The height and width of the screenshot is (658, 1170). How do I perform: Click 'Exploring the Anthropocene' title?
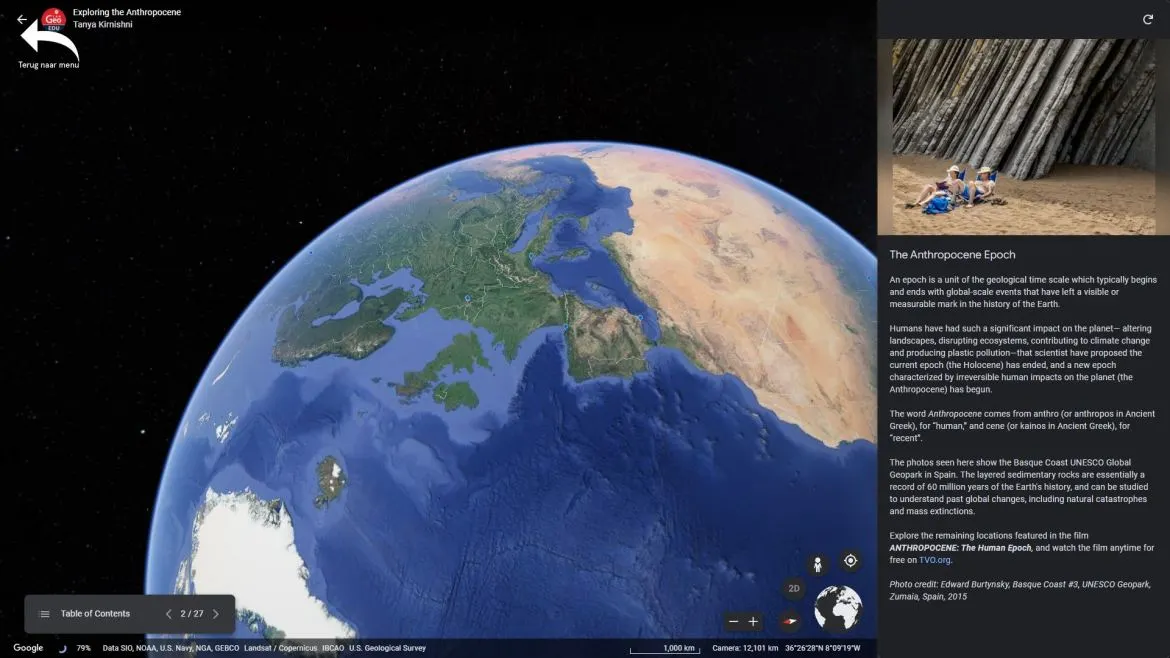[127, 12]
